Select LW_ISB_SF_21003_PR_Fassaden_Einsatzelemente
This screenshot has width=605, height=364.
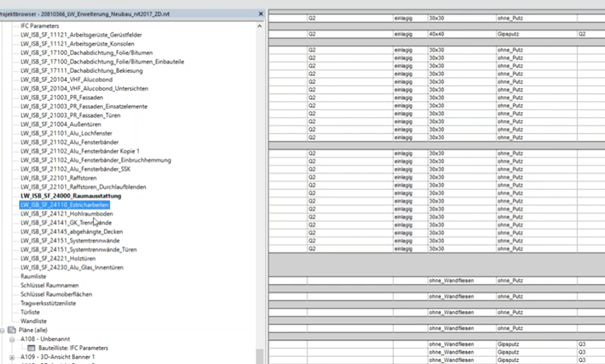(84, 107)
